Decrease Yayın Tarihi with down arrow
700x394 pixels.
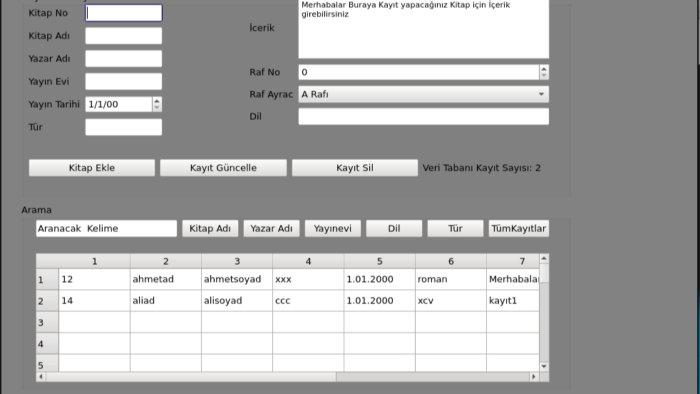pos(157,108)
